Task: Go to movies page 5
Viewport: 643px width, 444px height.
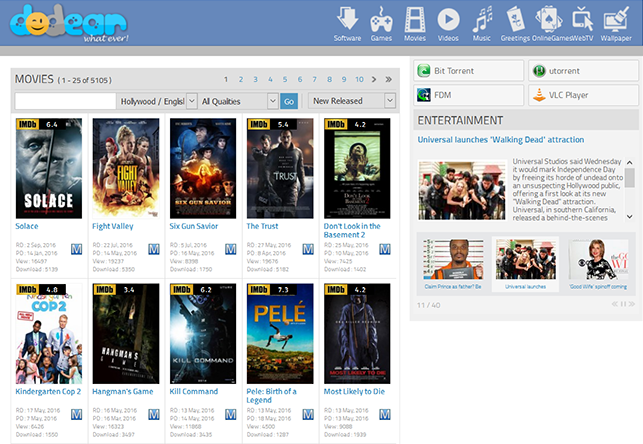Action: (285, 79)
